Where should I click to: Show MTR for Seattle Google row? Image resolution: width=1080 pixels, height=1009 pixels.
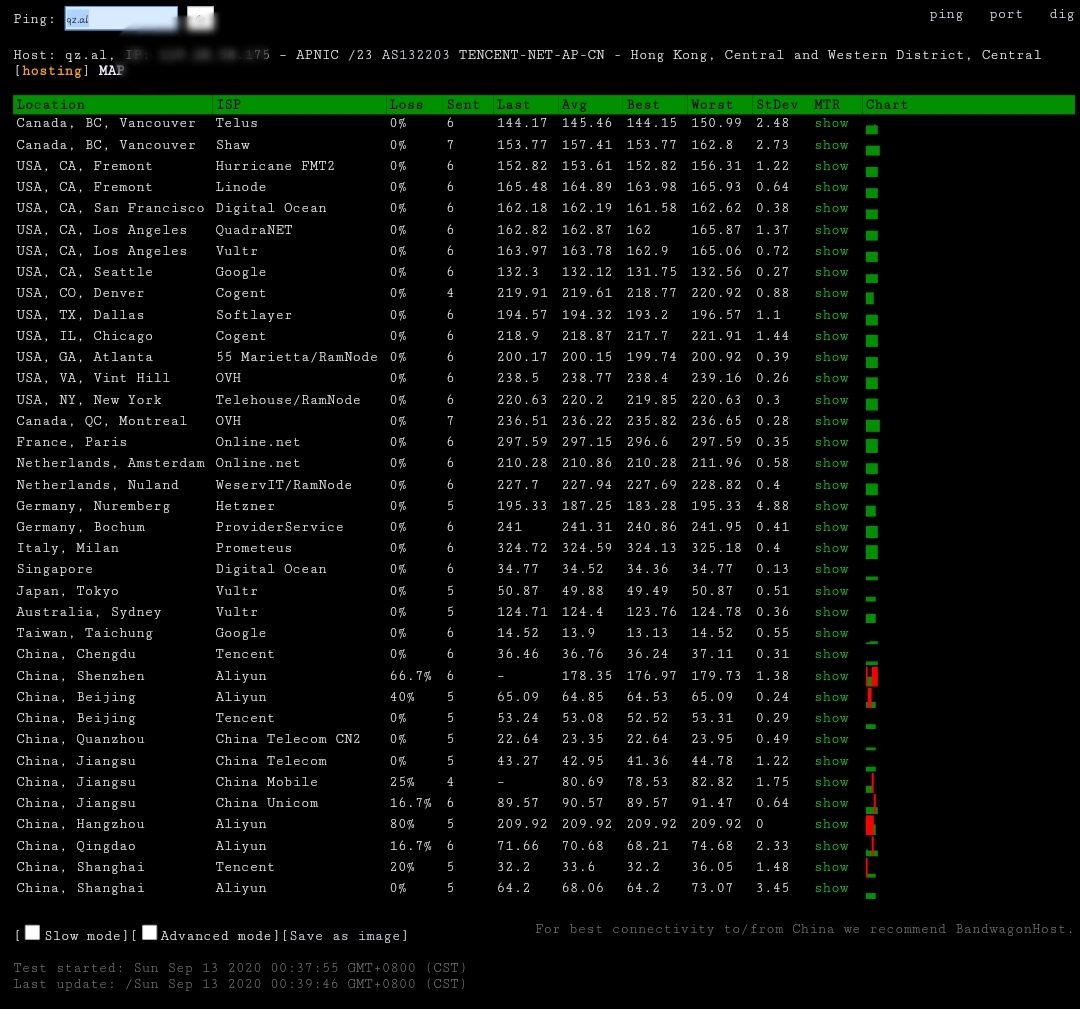pyautogui.click(x=831, y=272)
